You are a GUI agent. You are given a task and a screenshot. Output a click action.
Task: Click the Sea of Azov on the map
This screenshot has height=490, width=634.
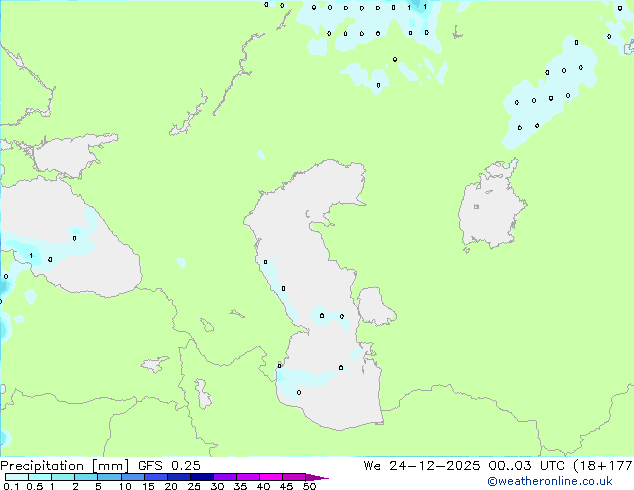coord(66,155)
